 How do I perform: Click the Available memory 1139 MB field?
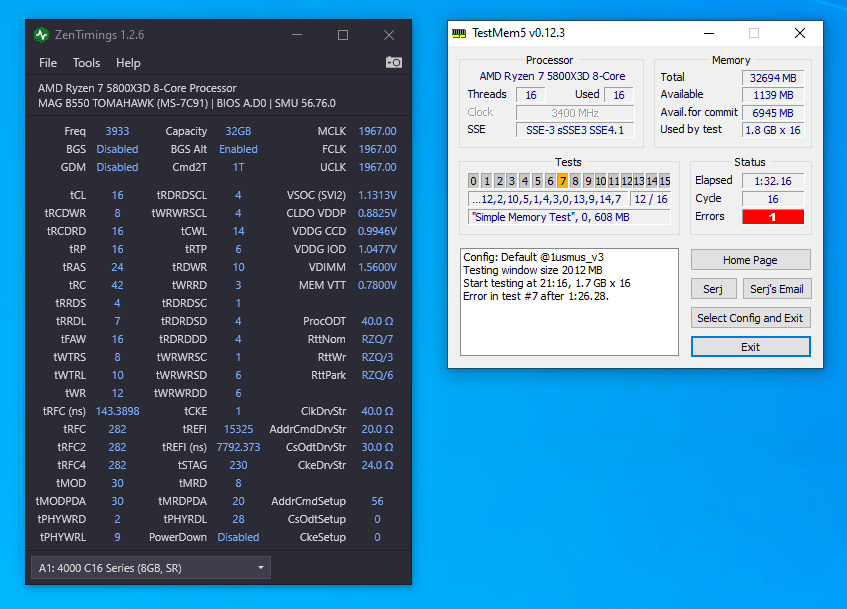(773, 95)
